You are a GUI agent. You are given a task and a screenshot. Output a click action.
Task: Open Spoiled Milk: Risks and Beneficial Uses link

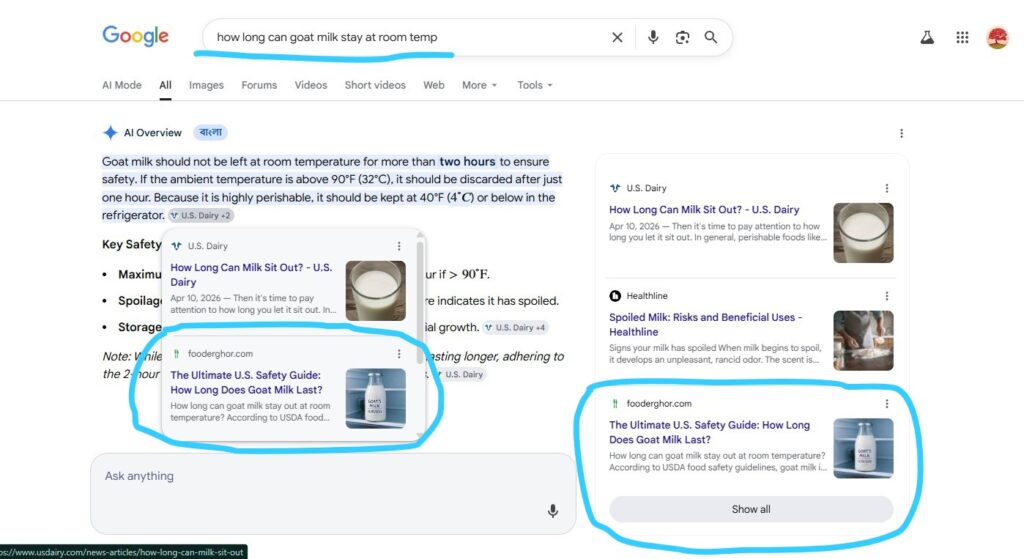coord(705,325)
